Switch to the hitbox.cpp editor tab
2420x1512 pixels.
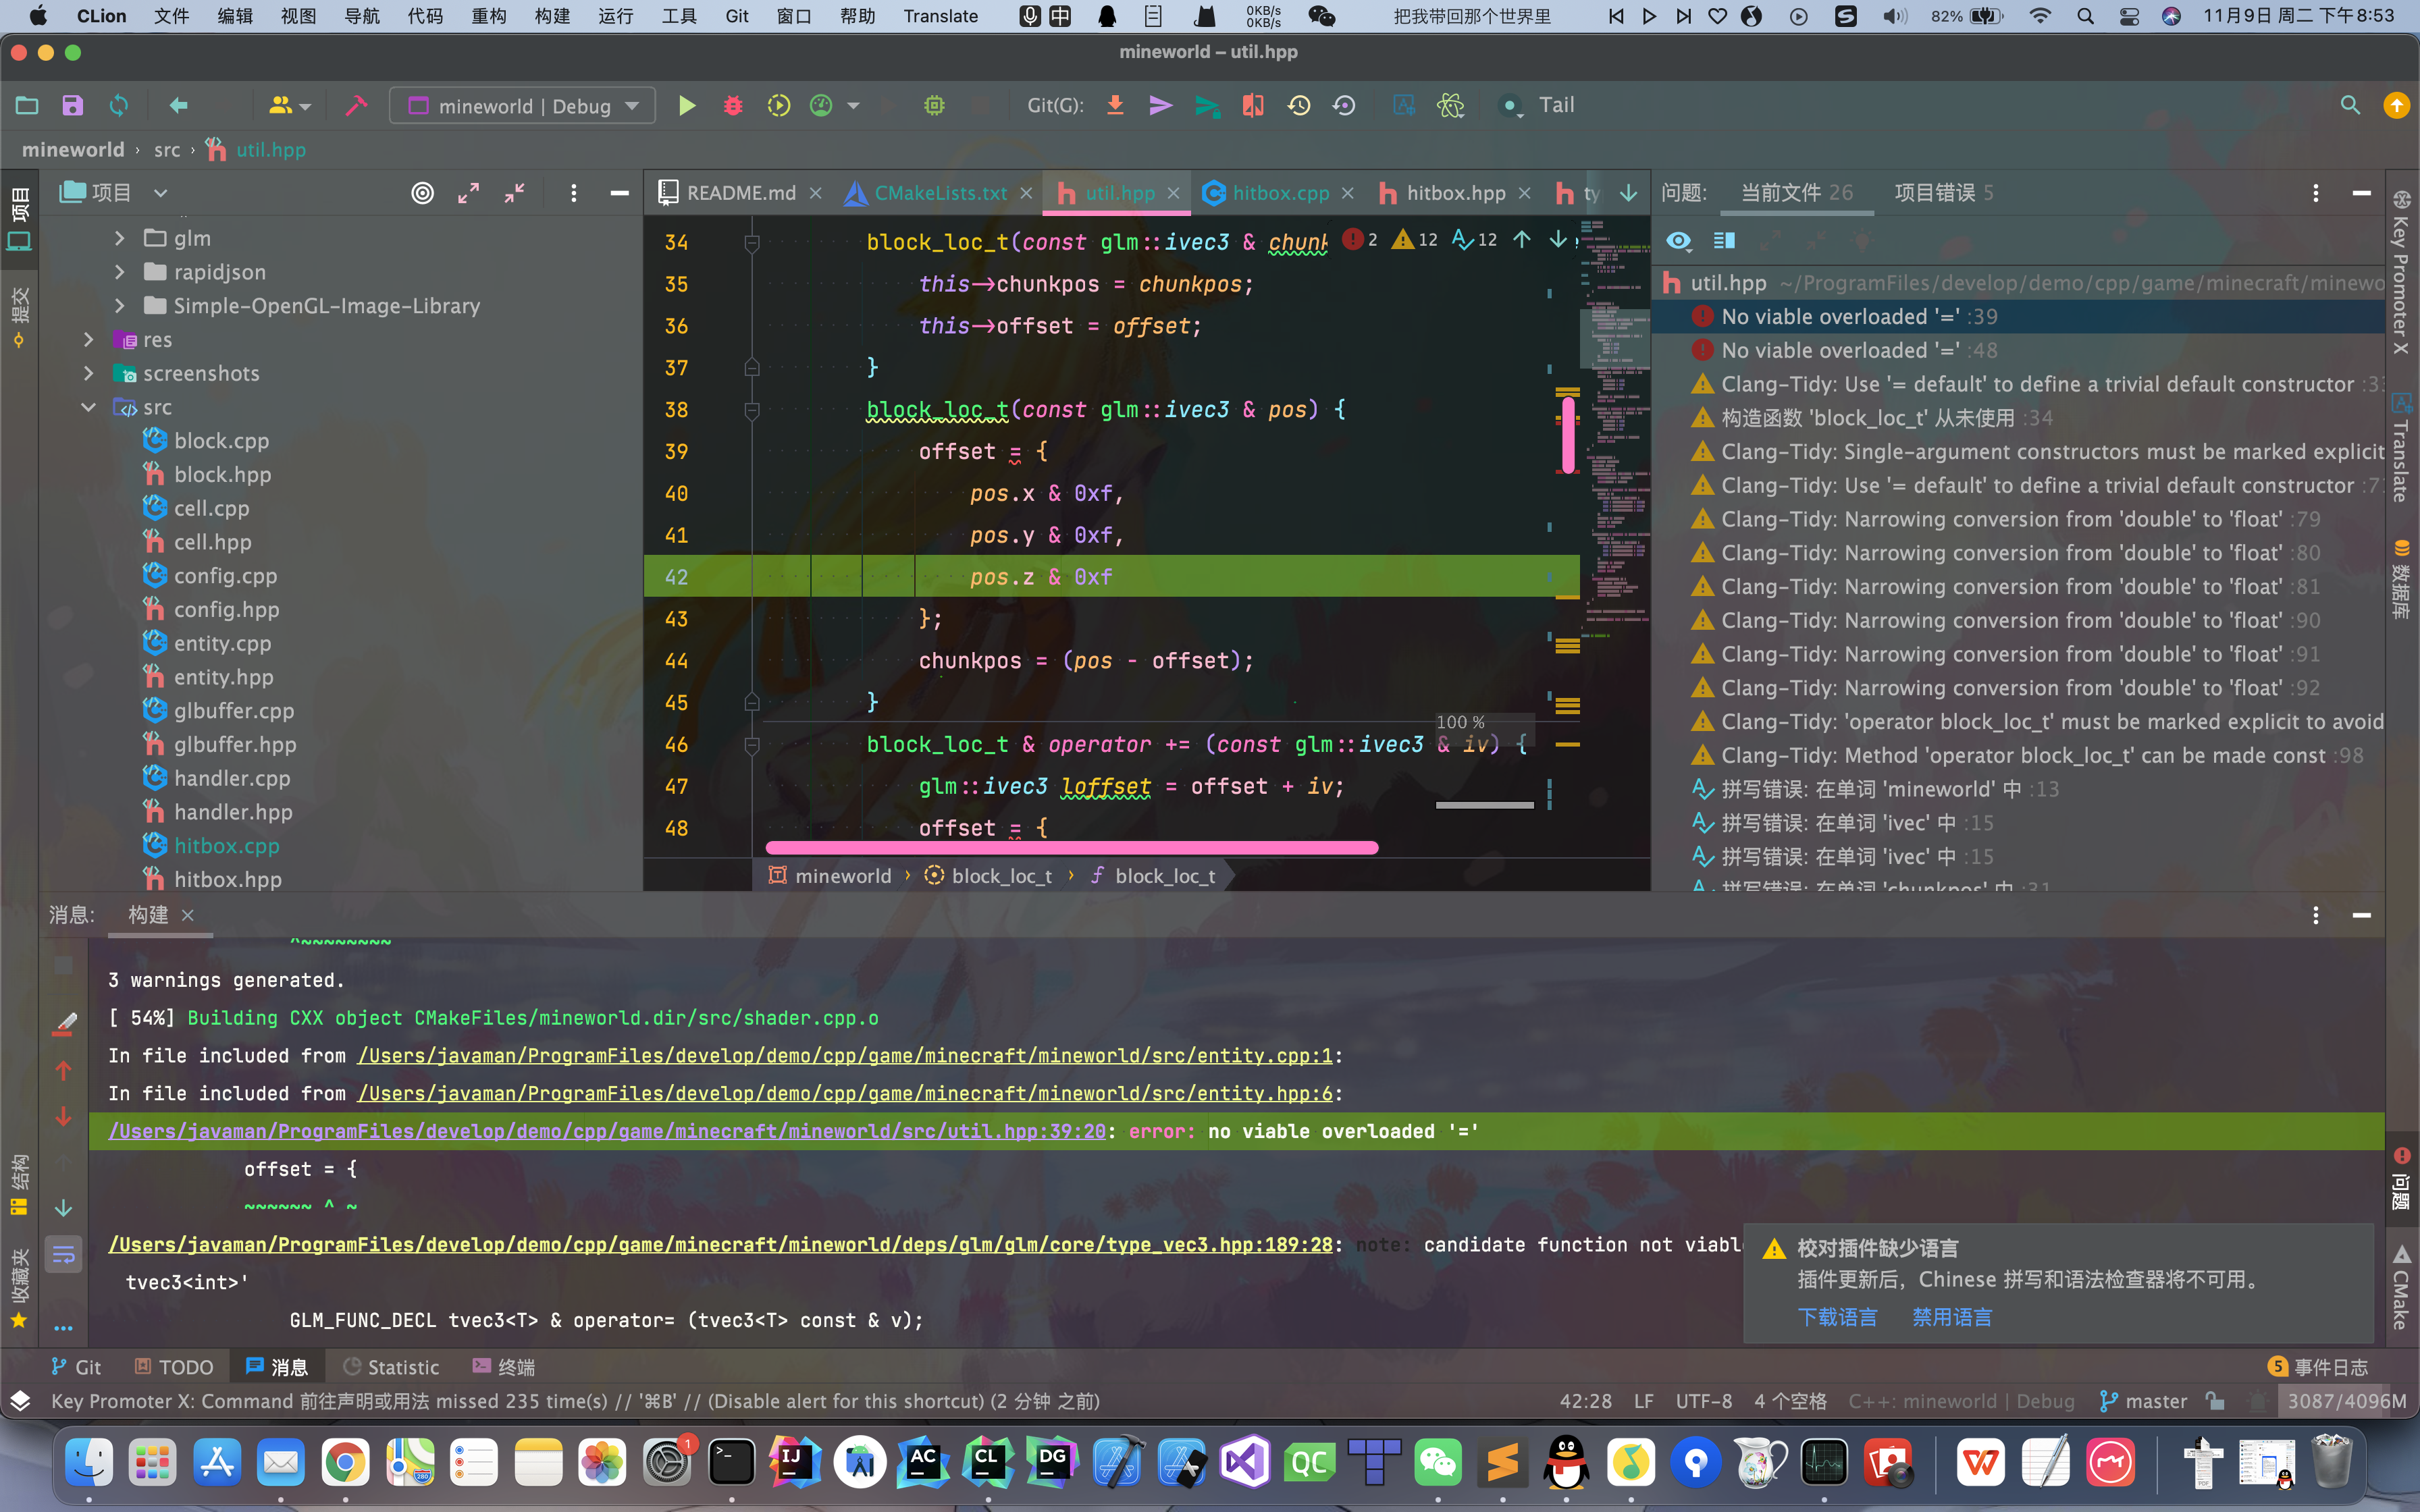coord(1279,193)
